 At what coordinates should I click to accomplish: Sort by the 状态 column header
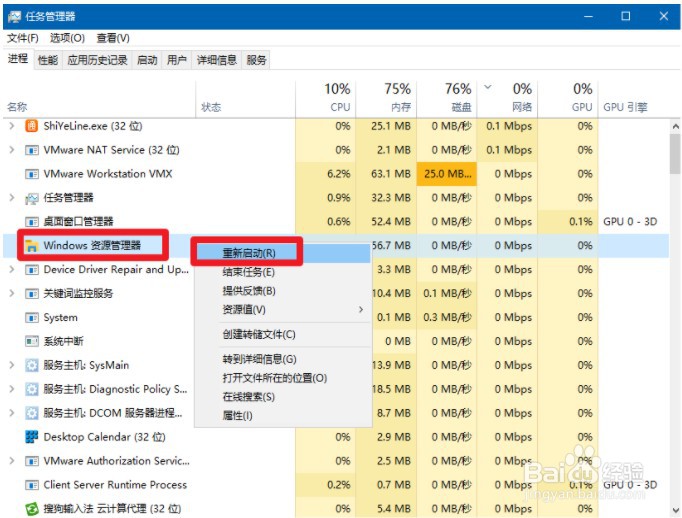[245, 98]
